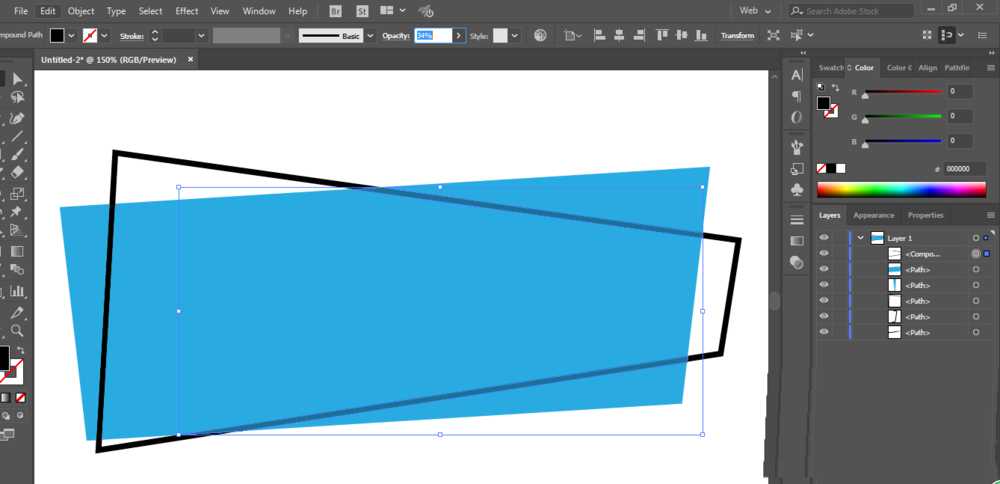
Task: Select the Zoom tool magnifier
Action: pos(17,330)
